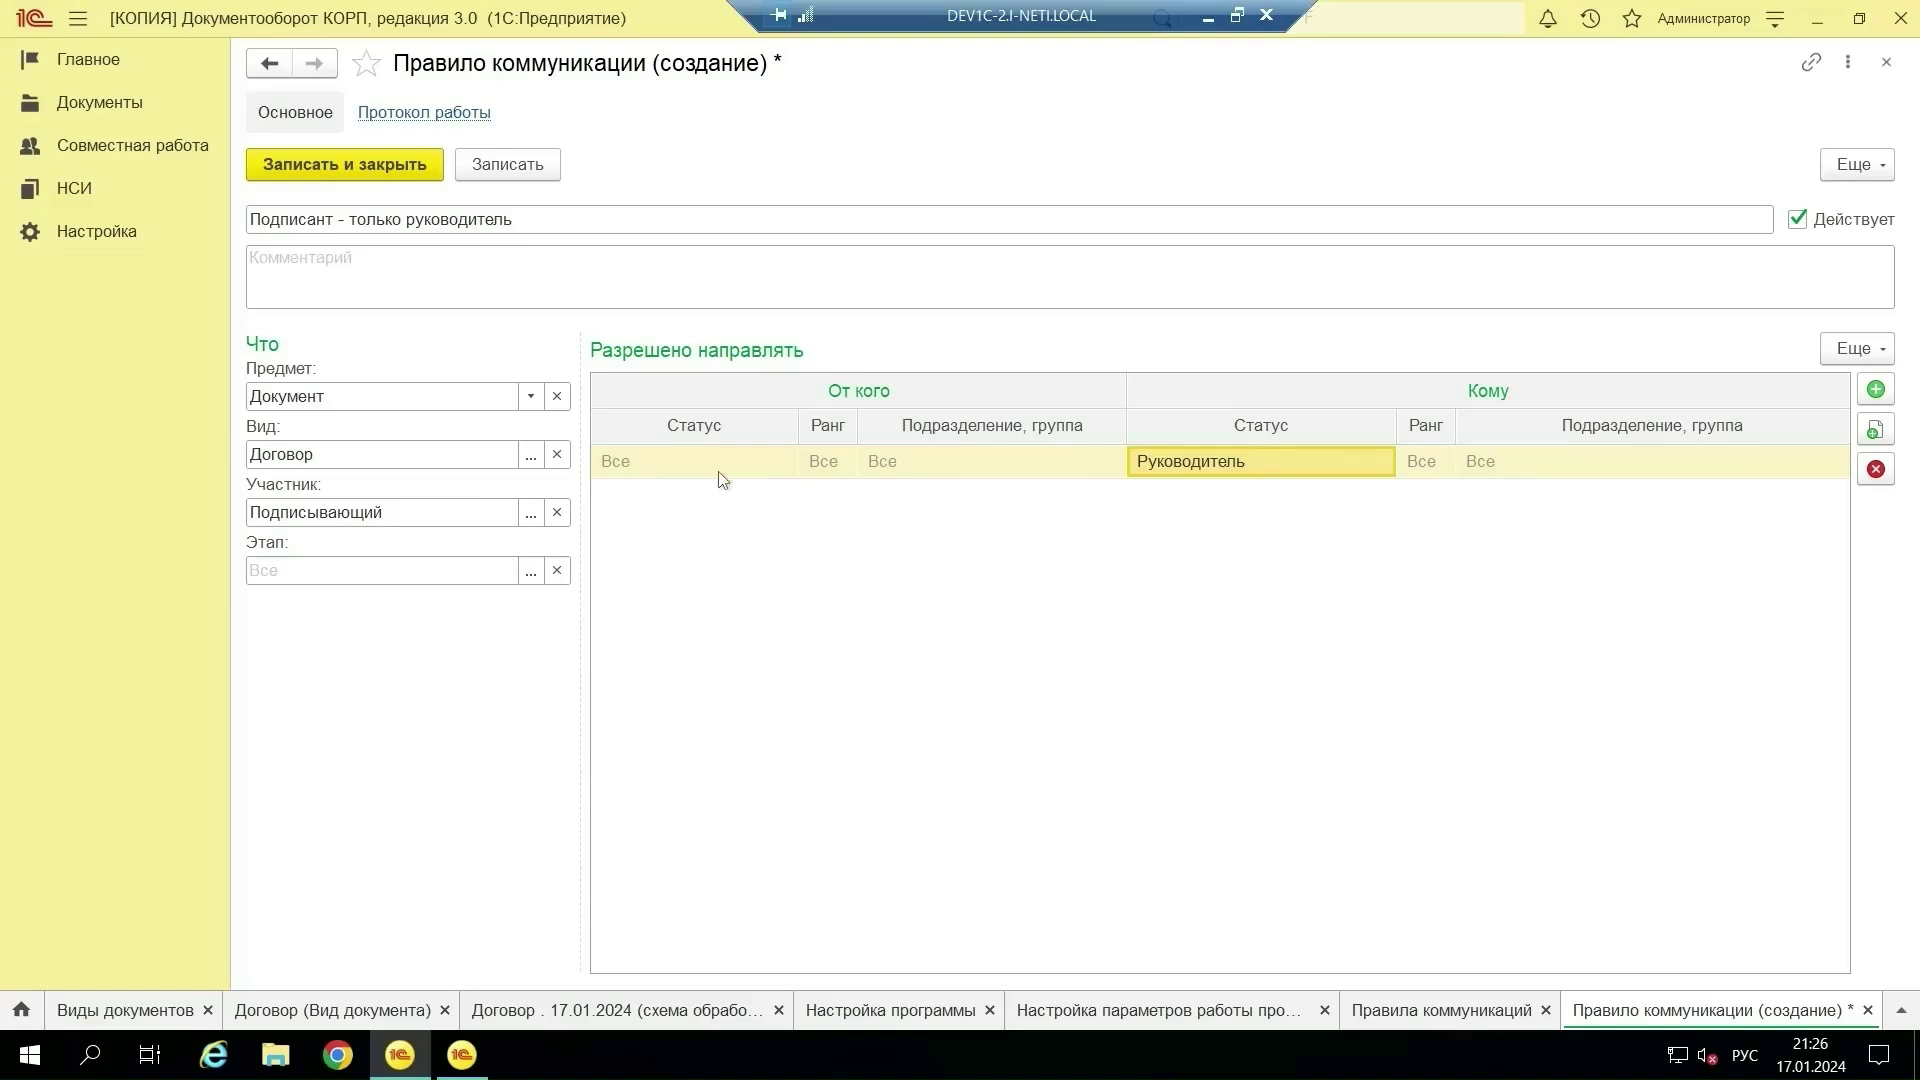This screenshot has height=1080, width=1920.
Task: Click the green add row icon
Action: (1875, 390)
